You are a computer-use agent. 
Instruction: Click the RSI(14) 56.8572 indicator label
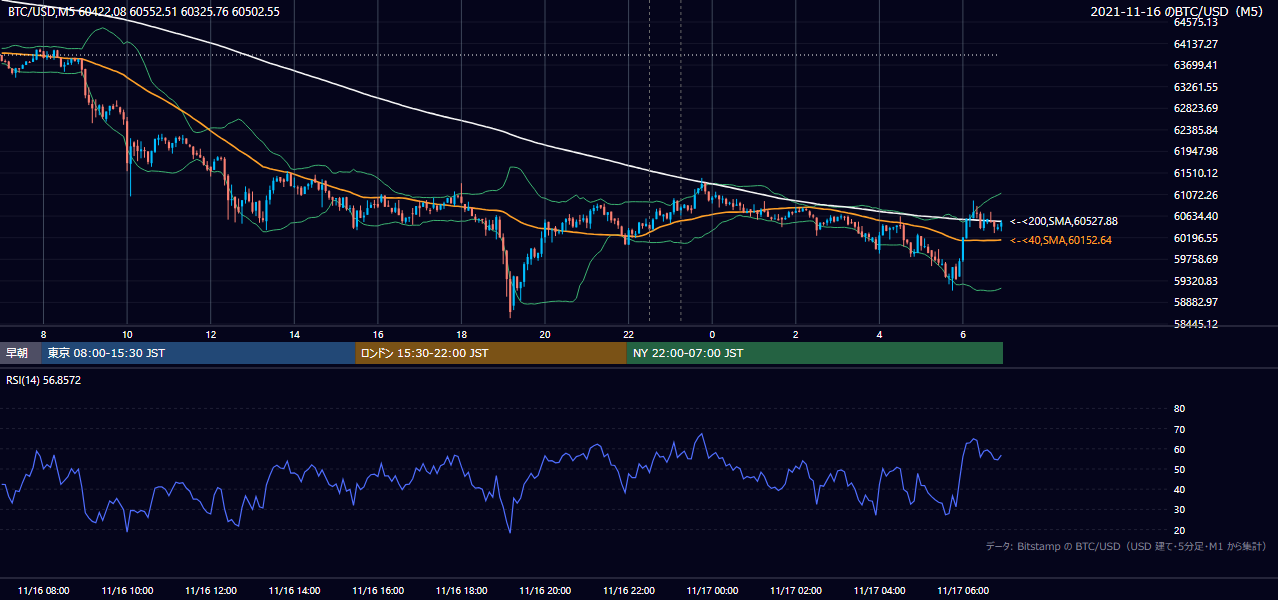(43, 380)
